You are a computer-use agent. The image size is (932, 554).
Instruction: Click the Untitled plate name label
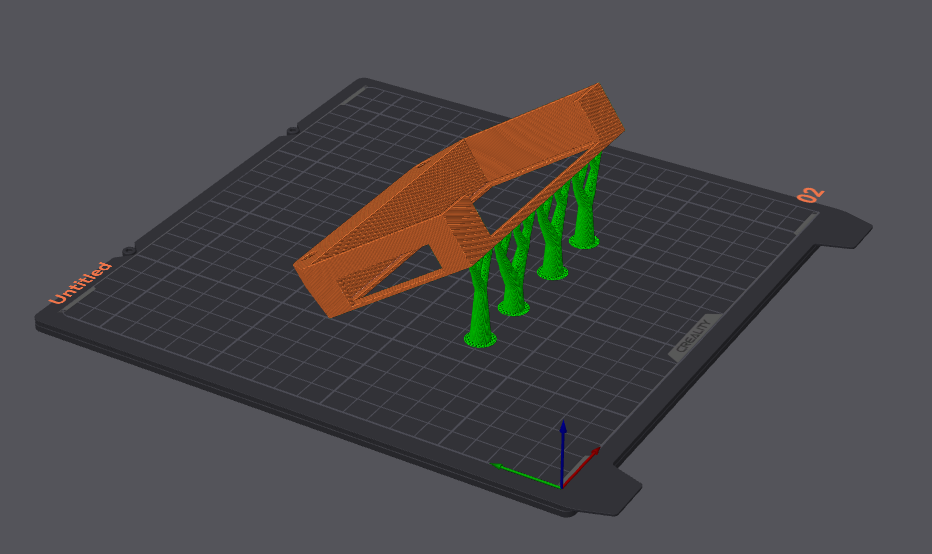click(80, 282)
